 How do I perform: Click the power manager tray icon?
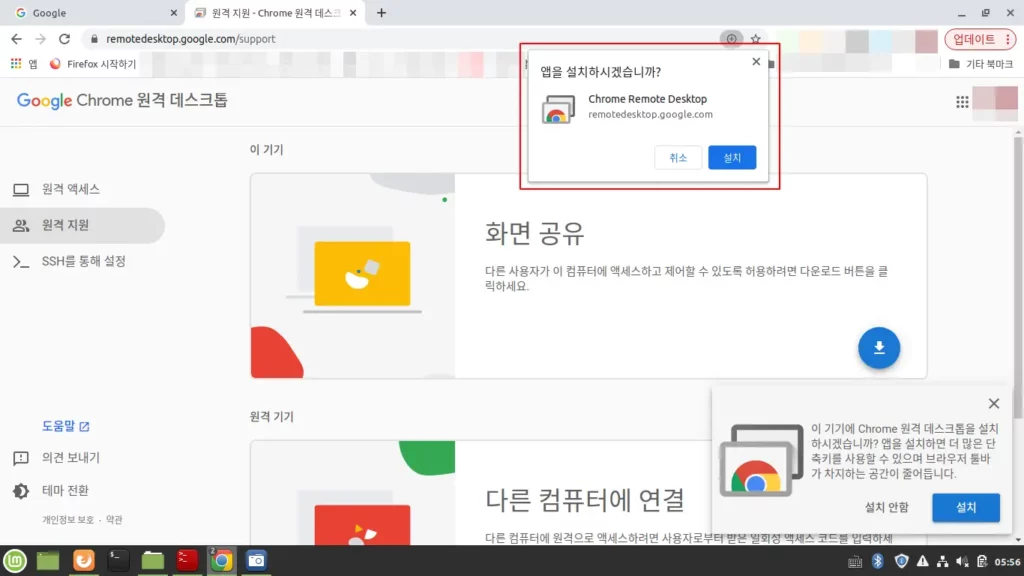tap(982, 562)
